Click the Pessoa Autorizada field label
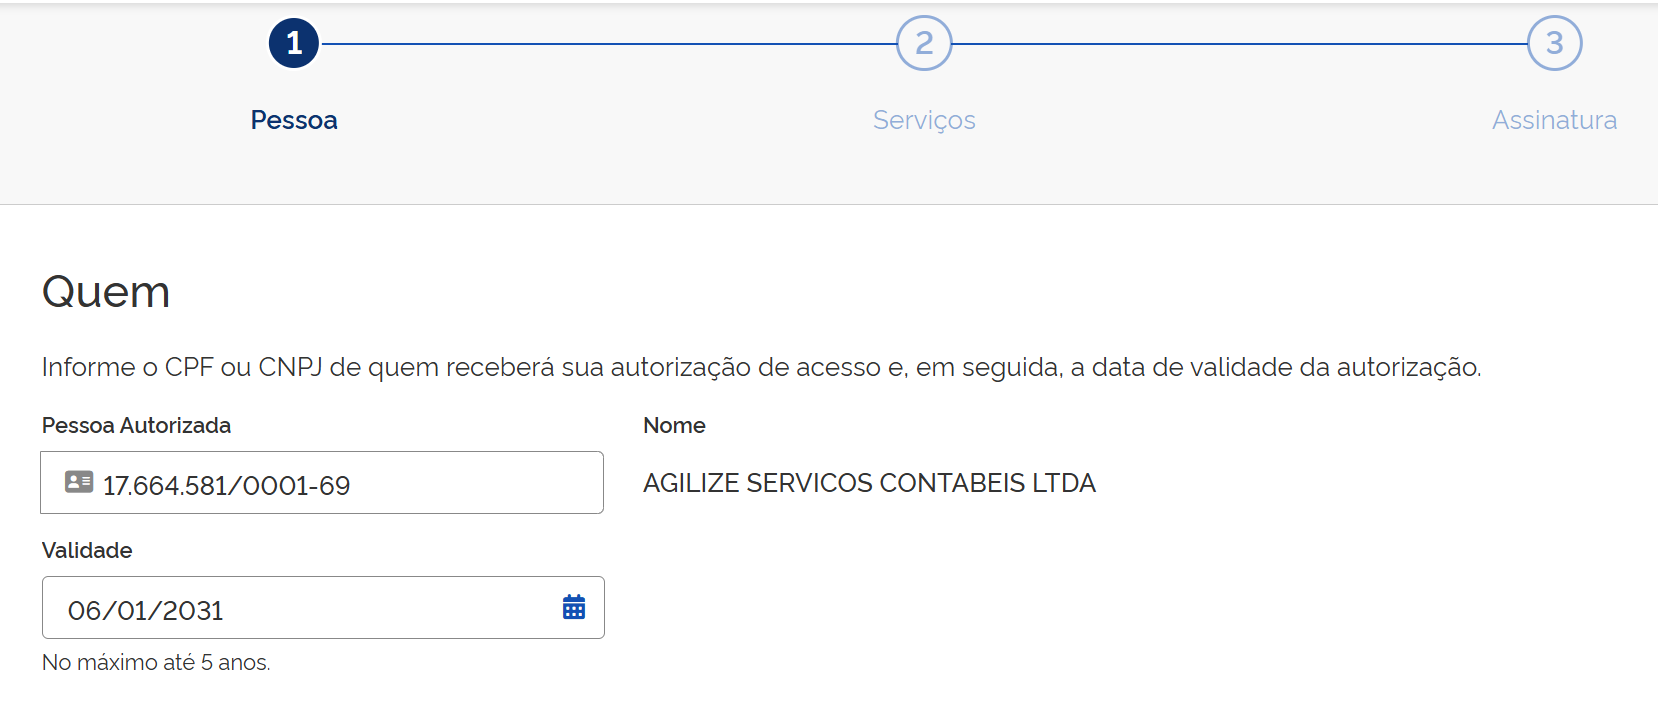Viewport: 1658px width, 727px height. pos(136,425)
